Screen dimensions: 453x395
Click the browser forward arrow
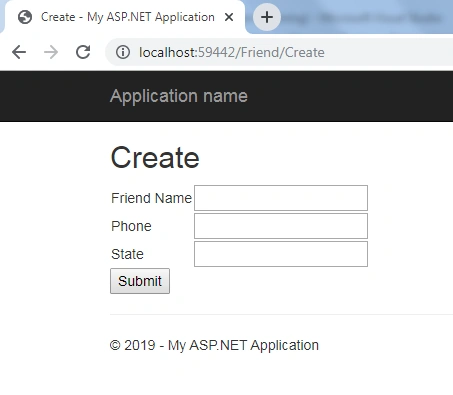point(51,52)
